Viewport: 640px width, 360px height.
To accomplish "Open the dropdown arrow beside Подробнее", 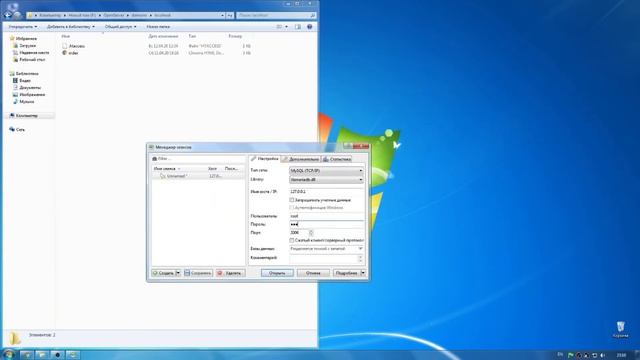I will click(x=363, y=273).
